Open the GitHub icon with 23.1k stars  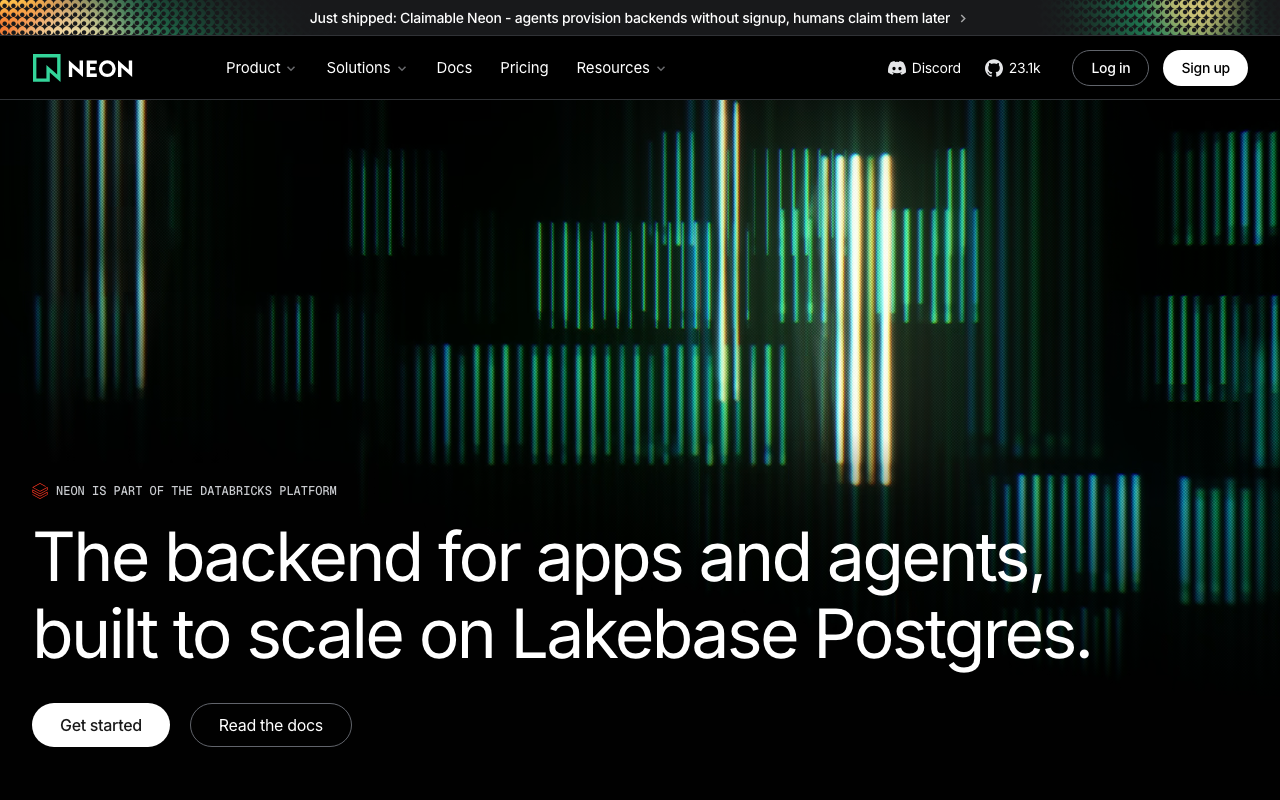point(993,68)
